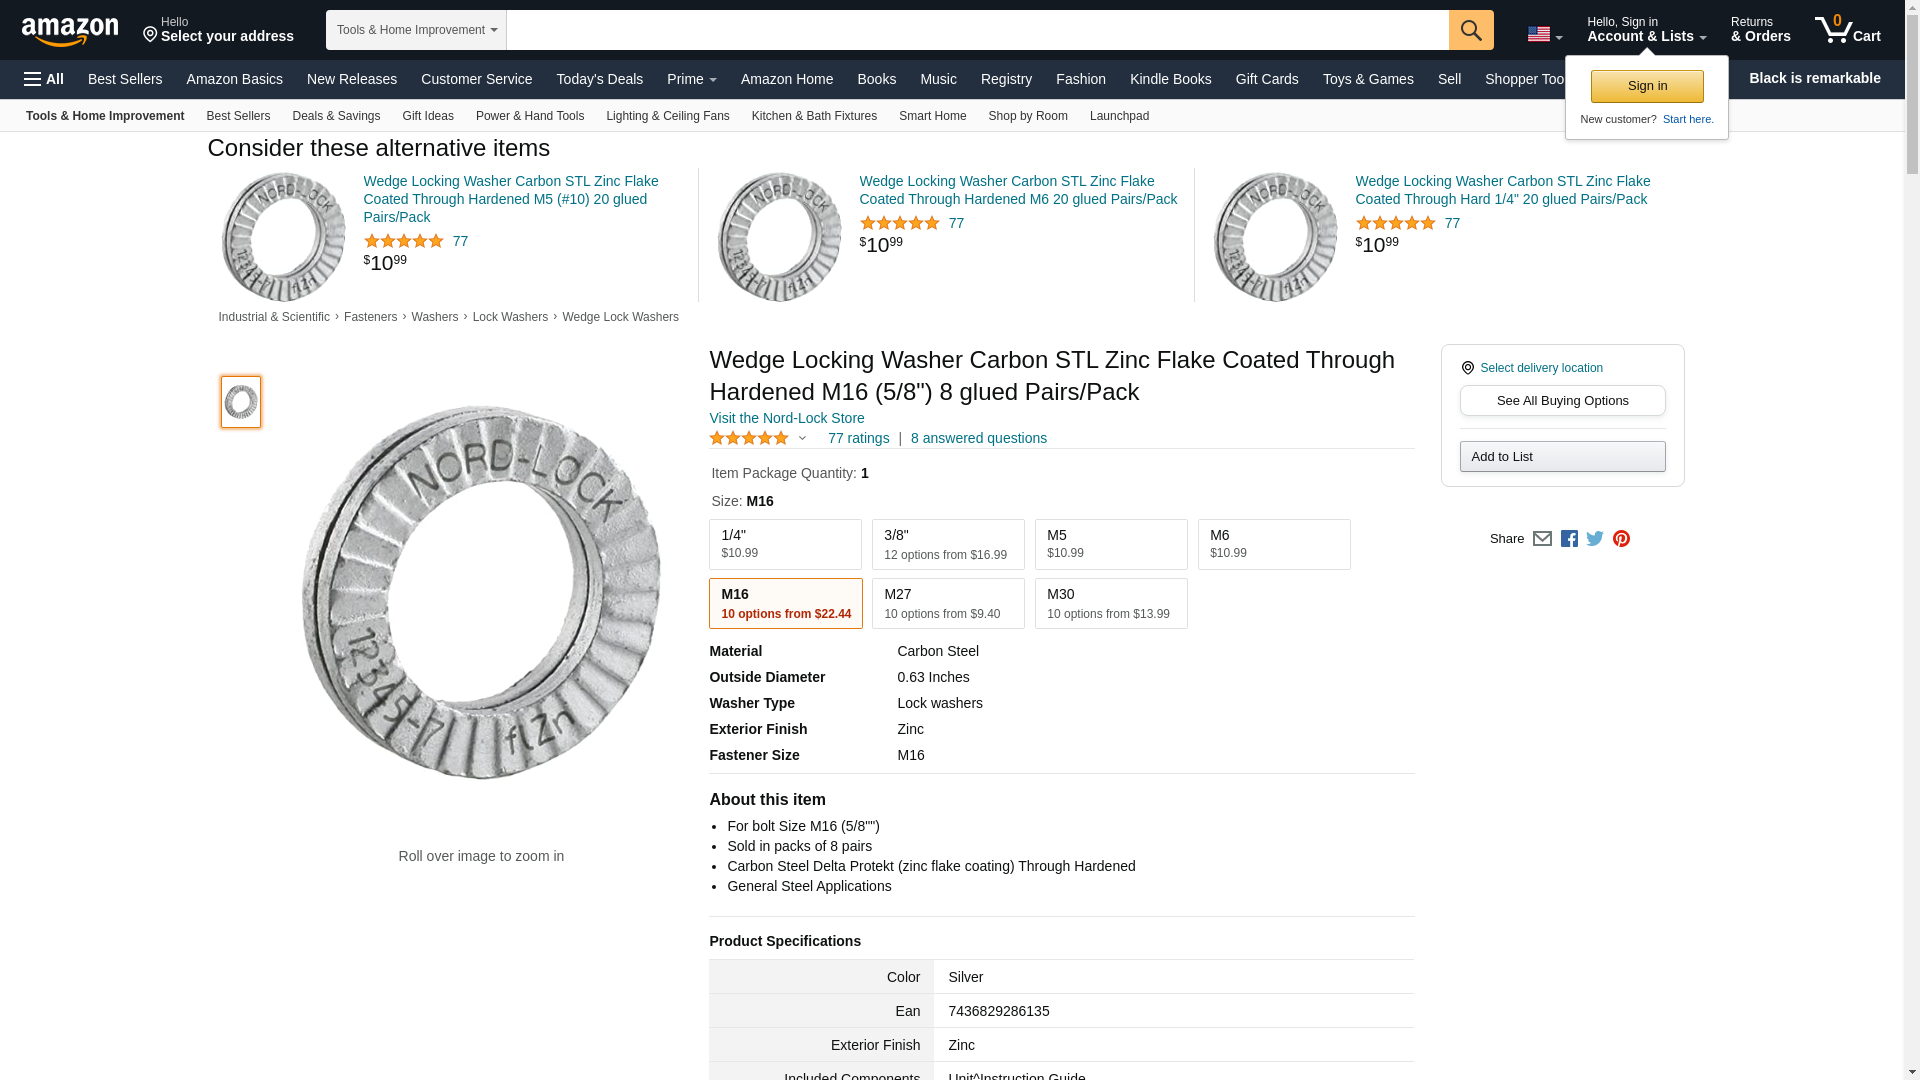This screenshot has width=1920, height=1080.
Task: Expand the country flag language selector
Action: coord(1544,35)
